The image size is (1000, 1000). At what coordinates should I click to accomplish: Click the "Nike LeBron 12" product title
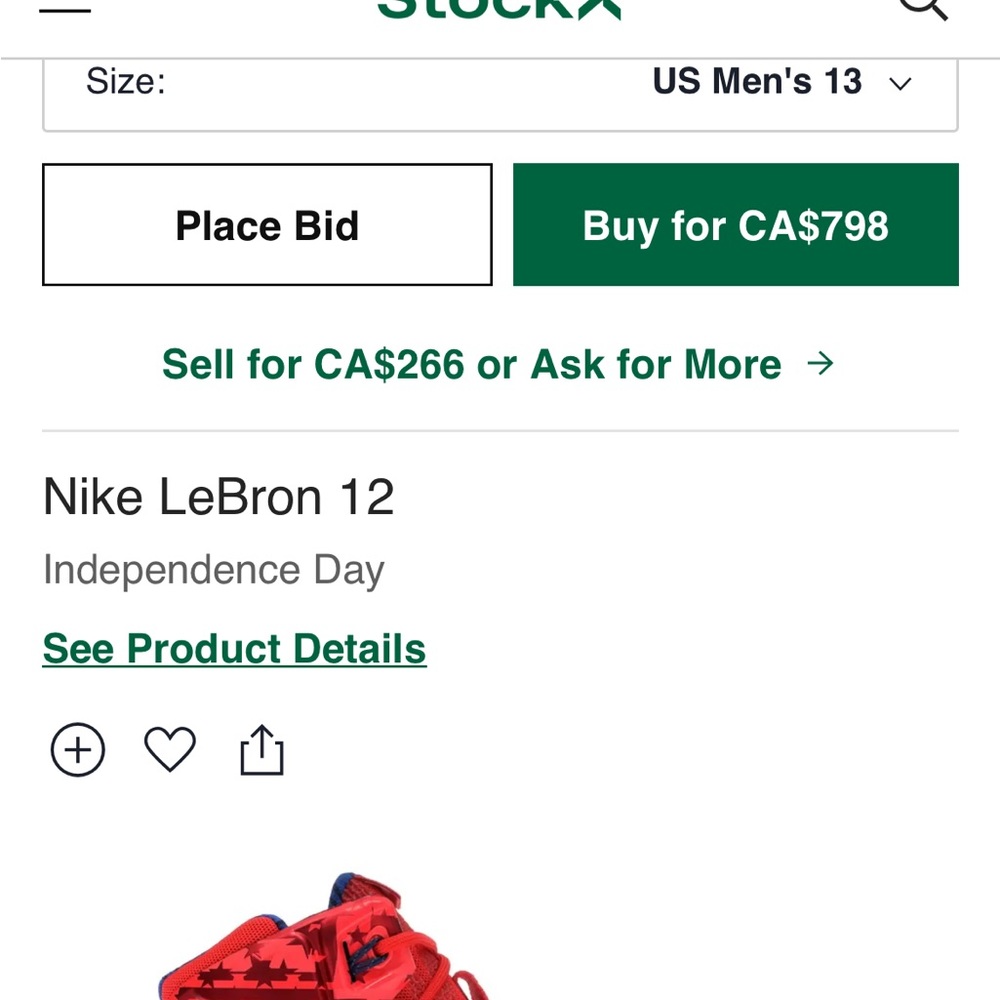[220, 496]
